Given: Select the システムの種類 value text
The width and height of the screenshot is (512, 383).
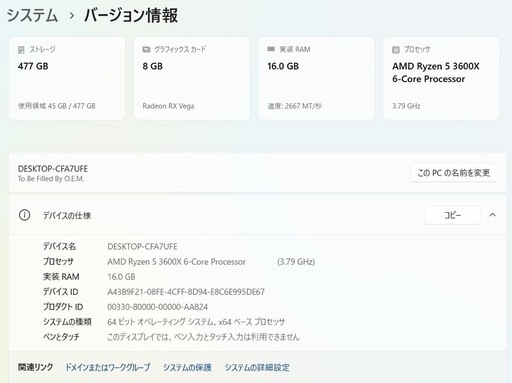Looking at the screenshot, I should 196,322.
